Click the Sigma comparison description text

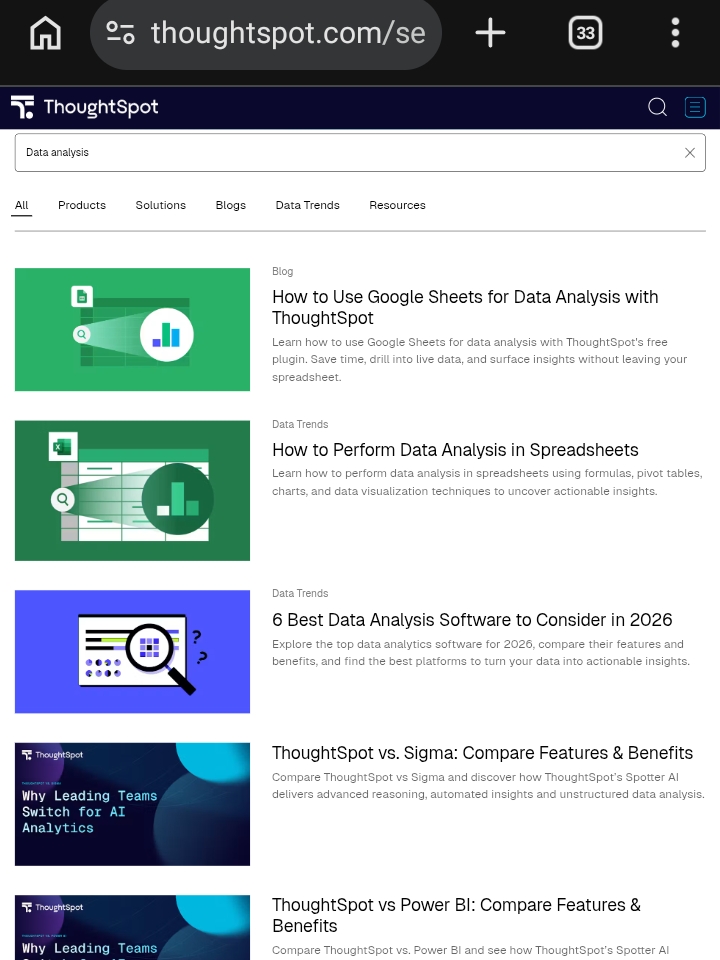coord(488,786)
